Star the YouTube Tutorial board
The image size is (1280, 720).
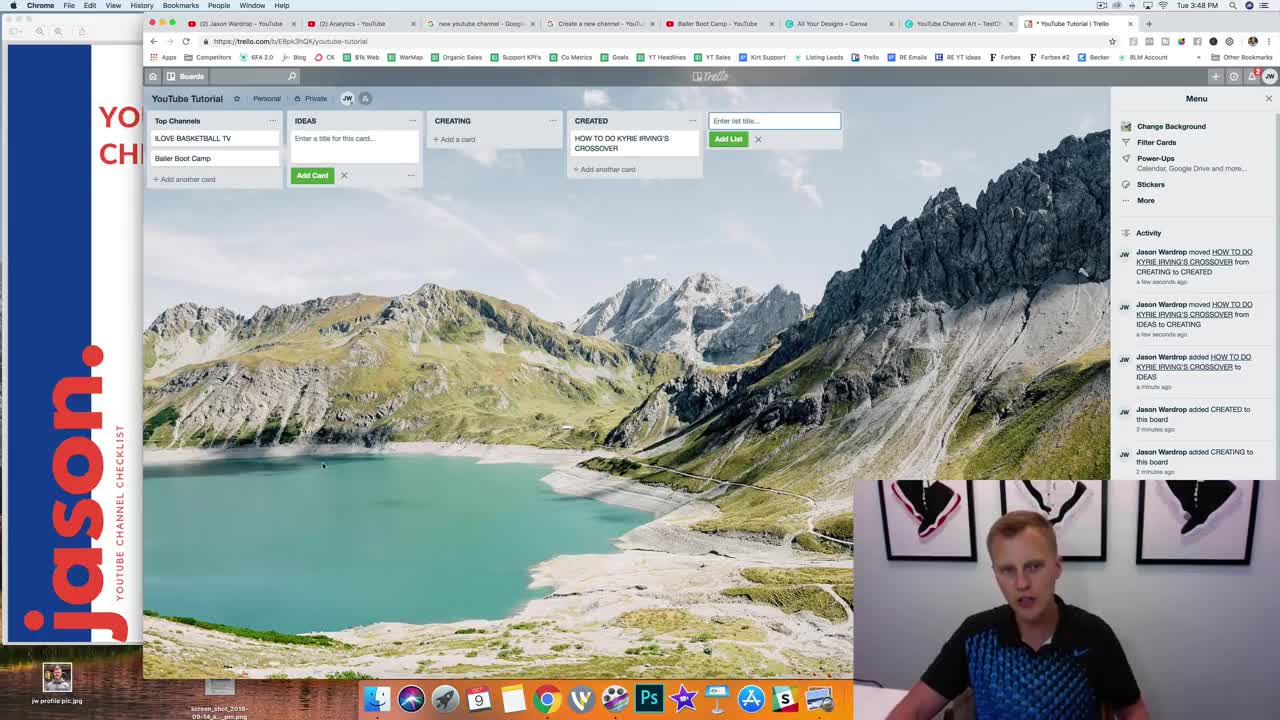[237, 98]
